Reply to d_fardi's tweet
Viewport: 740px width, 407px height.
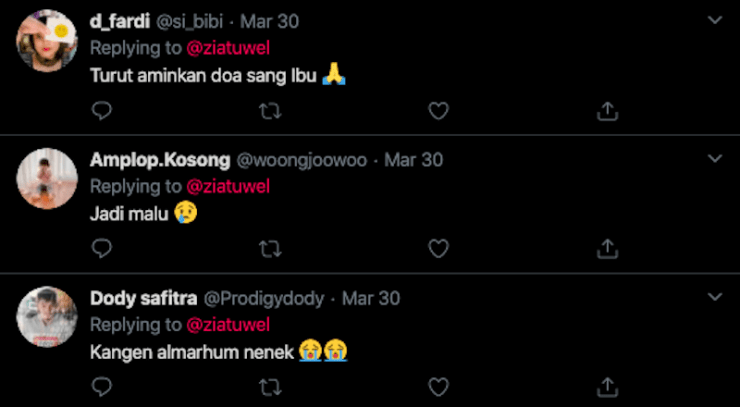pyautogui.click(x=101, y=111)
